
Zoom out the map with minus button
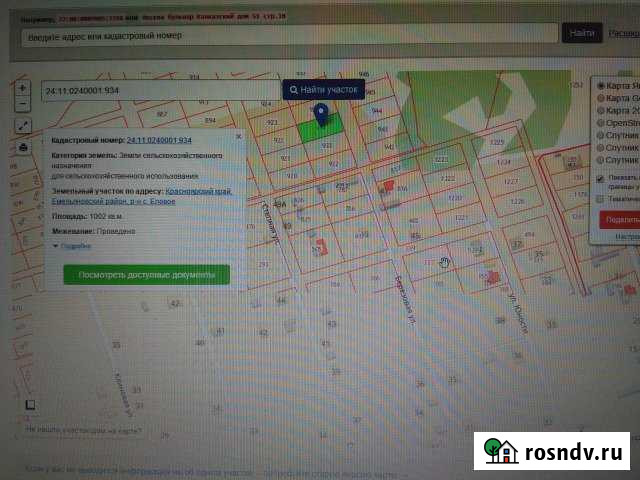22,104
